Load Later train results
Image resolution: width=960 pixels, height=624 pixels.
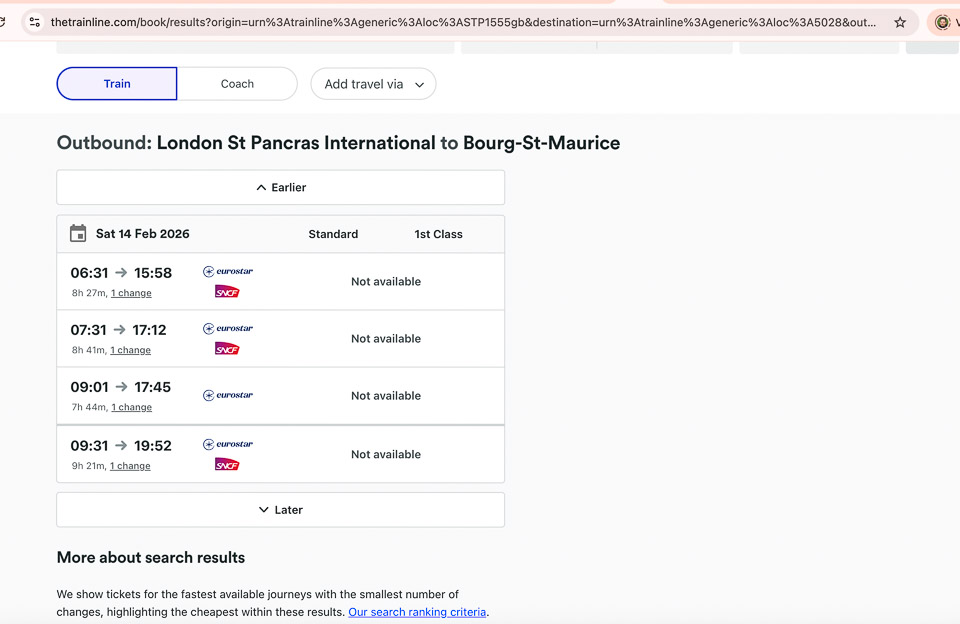(280, 510)
